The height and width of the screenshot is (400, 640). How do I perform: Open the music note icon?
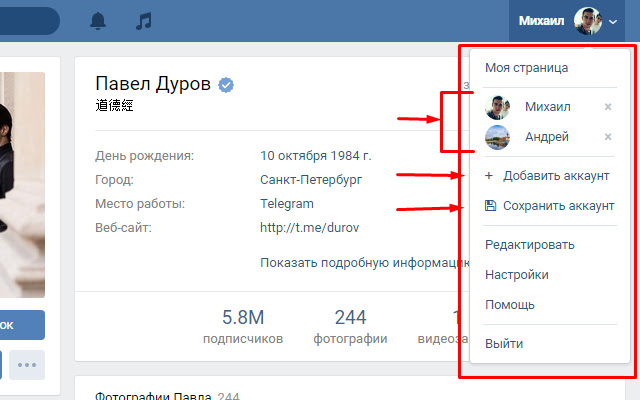pos(144,21)
